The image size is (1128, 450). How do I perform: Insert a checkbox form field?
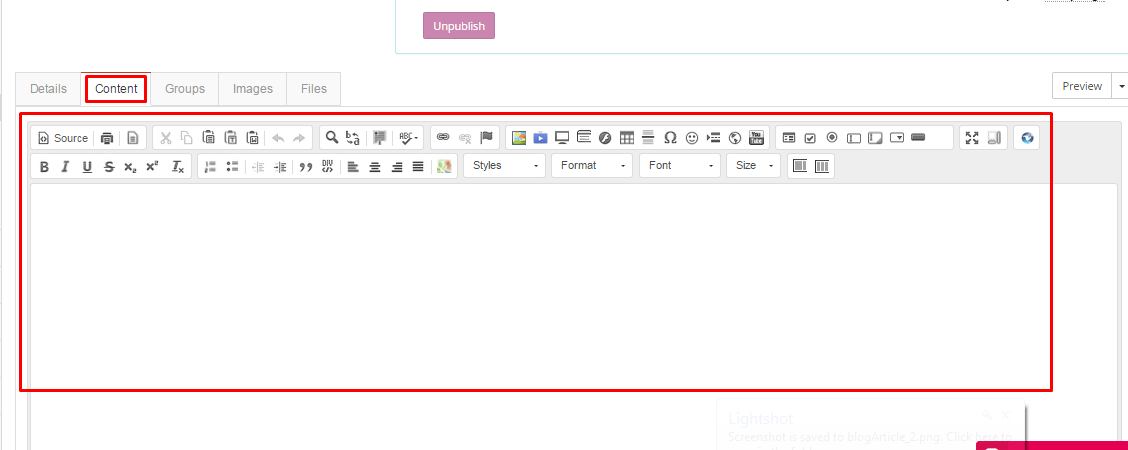click(x=811, y=138)
